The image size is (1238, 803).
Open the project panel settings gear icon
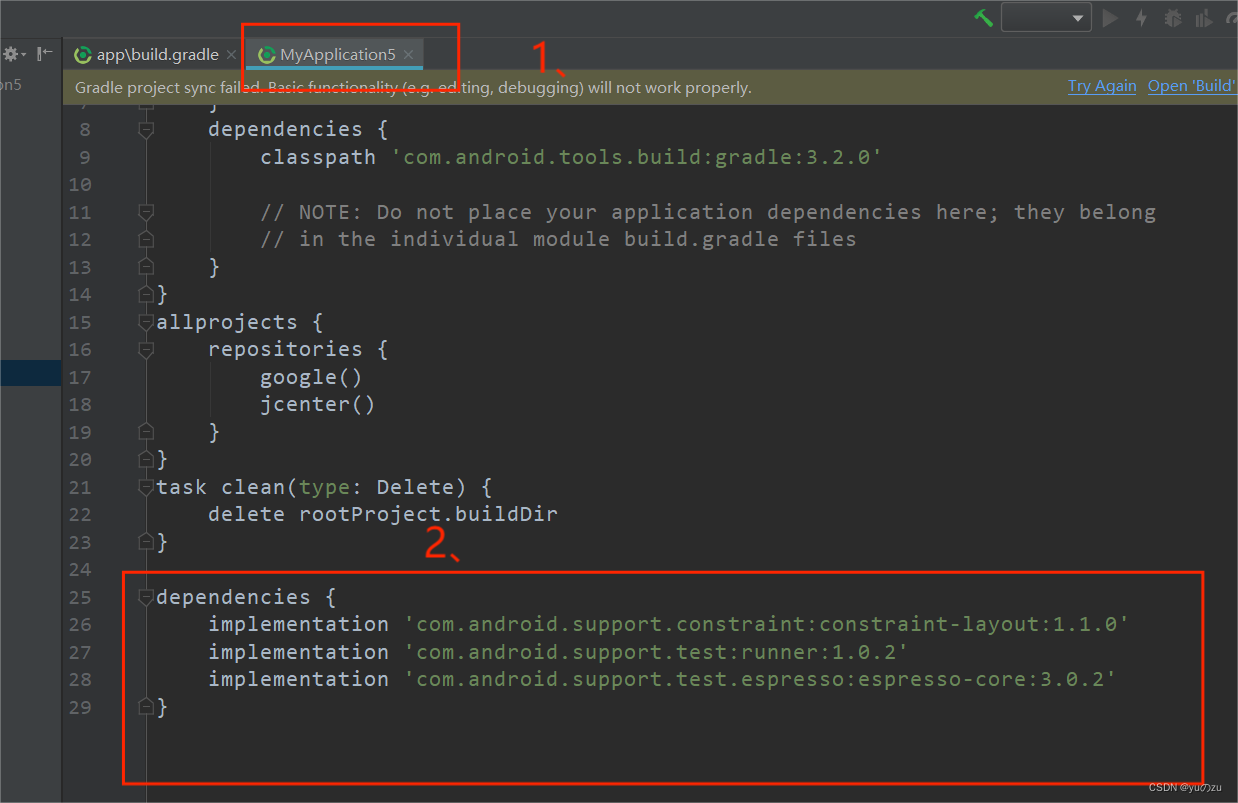[x=10, y=53]
